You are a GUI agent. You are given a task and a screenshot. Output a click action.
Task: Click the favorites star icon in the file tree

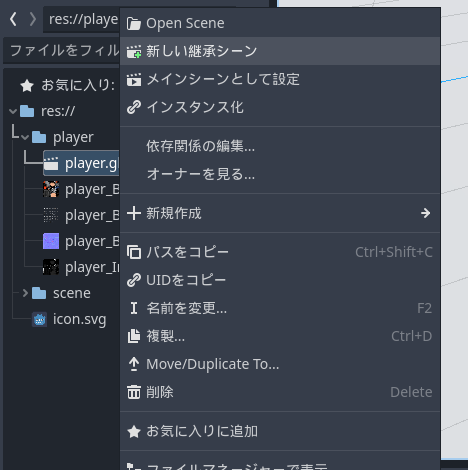pyautogui.click(x=27, y=86)
